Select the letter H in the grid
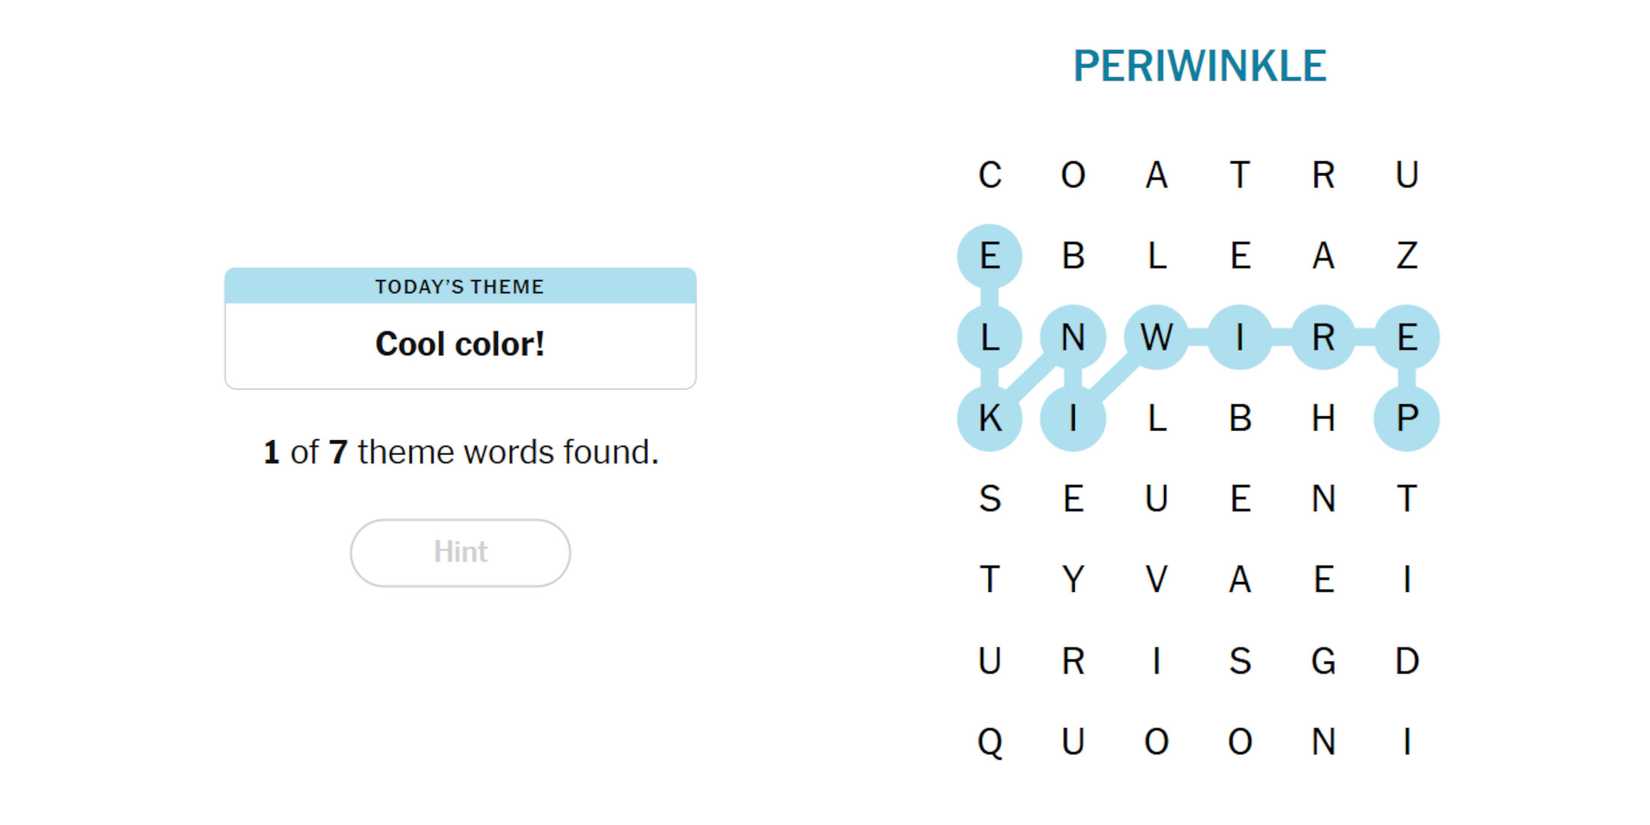The width and height of the screenshot is (1650, 825). pyautogui.click(x=1323, y=418)
